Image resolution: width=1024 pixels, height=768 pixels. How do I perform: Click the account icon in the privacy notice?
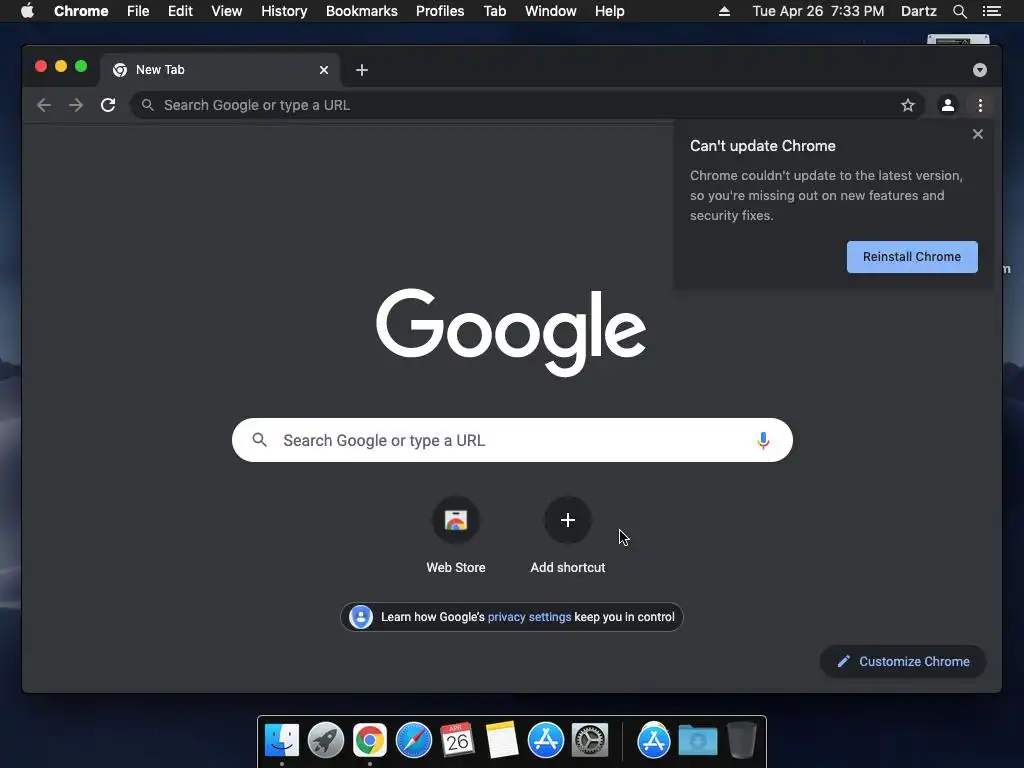[360, 617]
